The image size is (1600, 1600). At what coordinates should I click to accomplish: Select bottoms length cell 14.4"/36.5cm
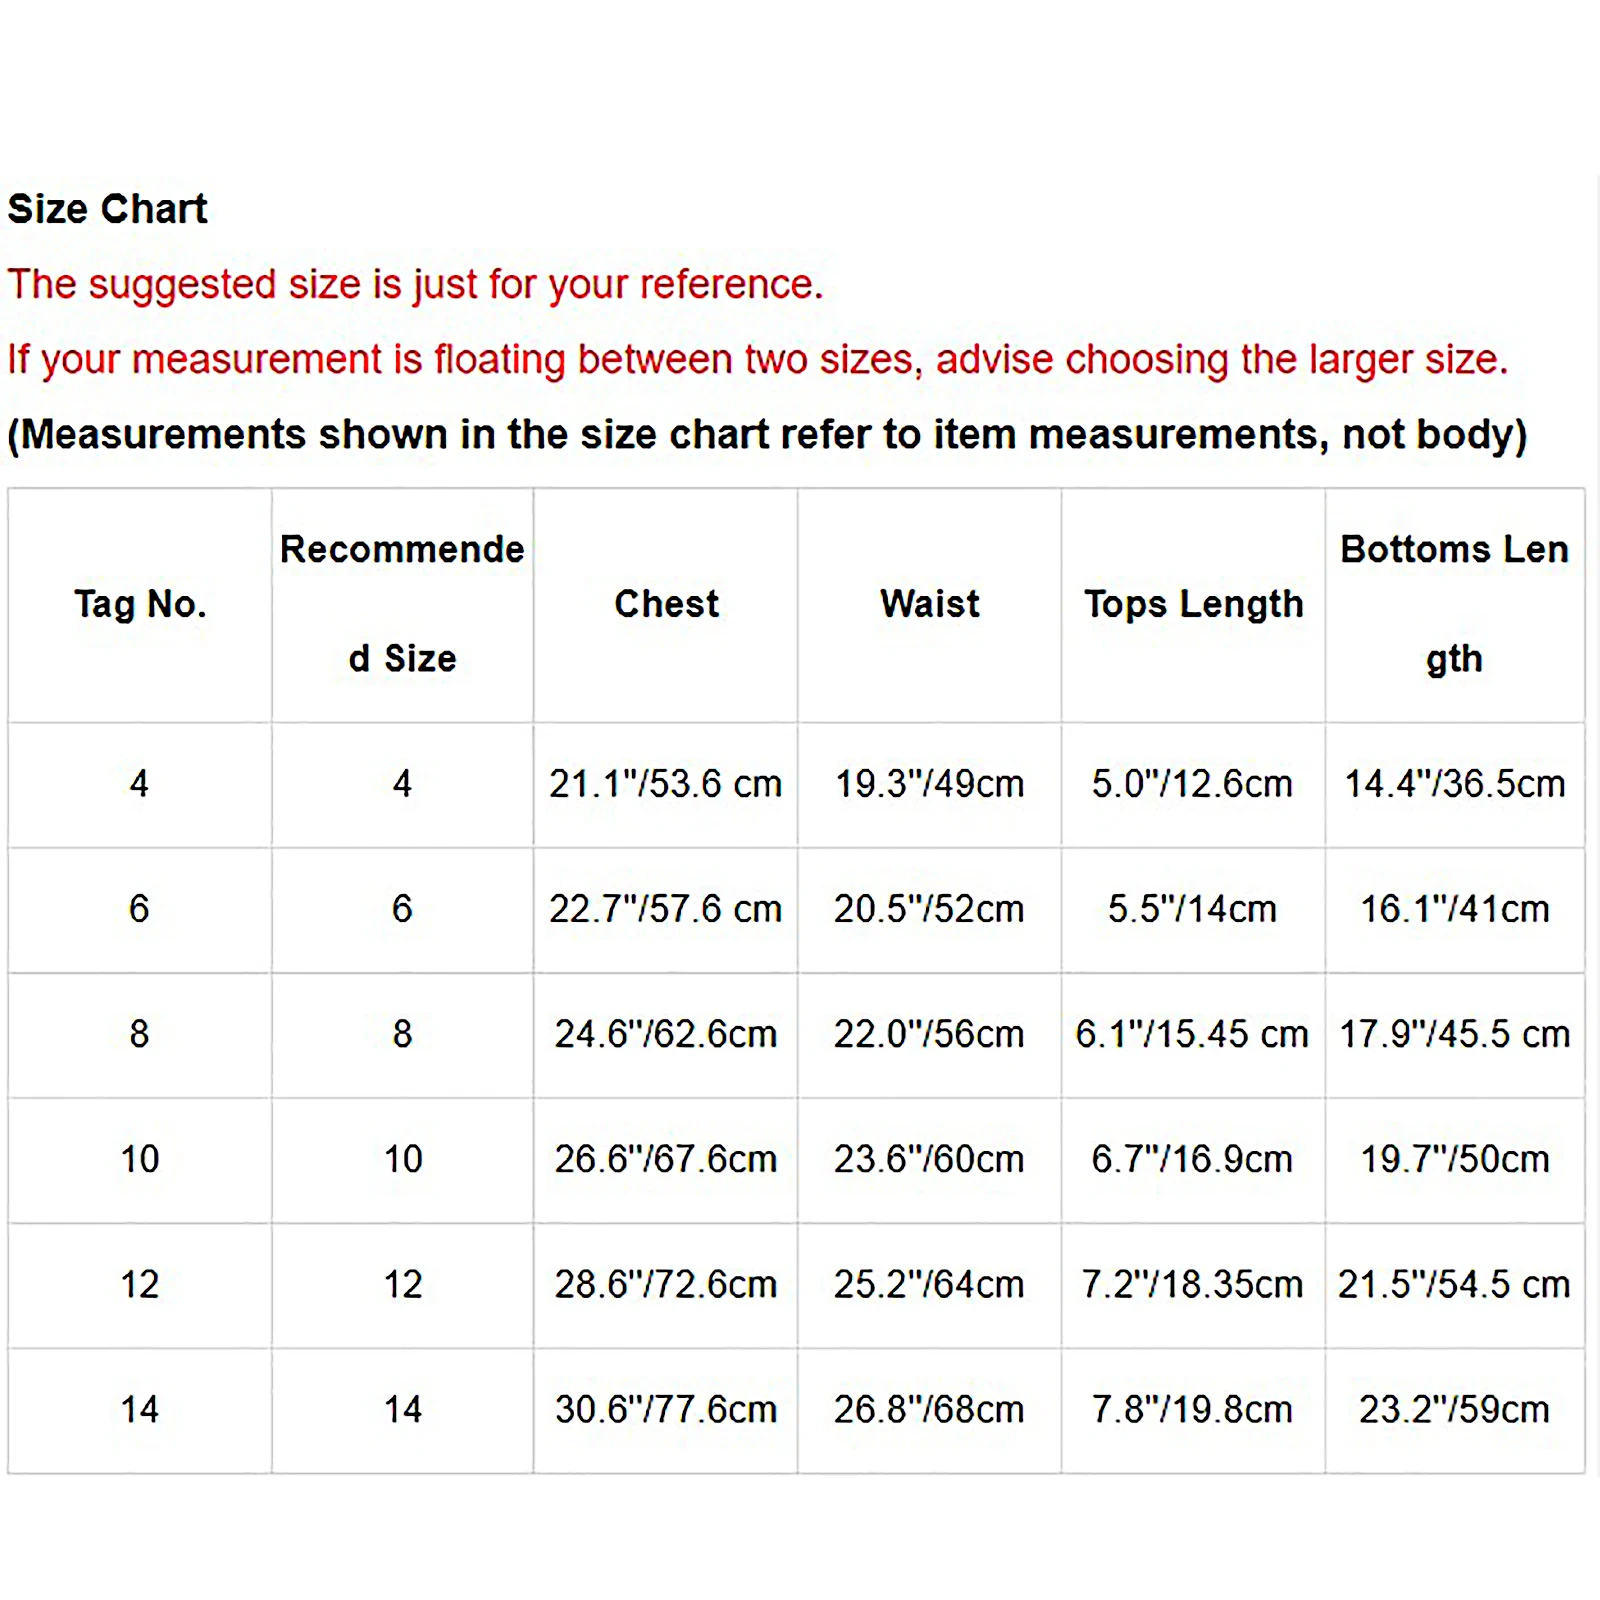[1454, 784]
